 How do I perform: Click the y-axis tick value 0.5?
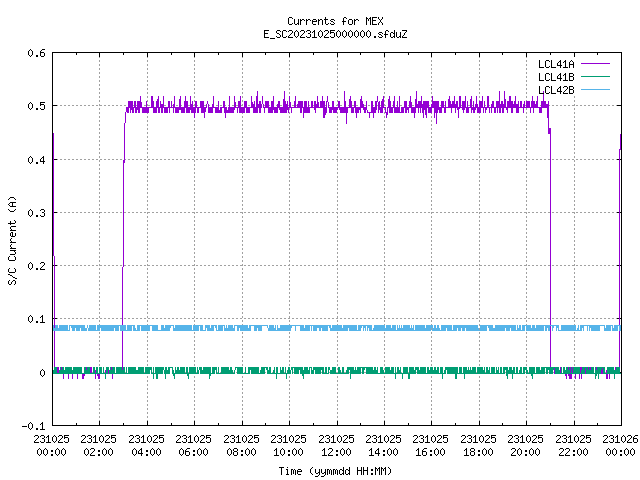[x=37, y=106]
